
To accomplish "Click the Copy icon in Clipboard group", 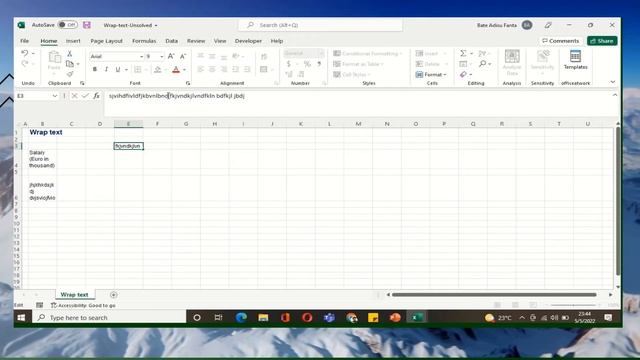I will coord(70,64).
